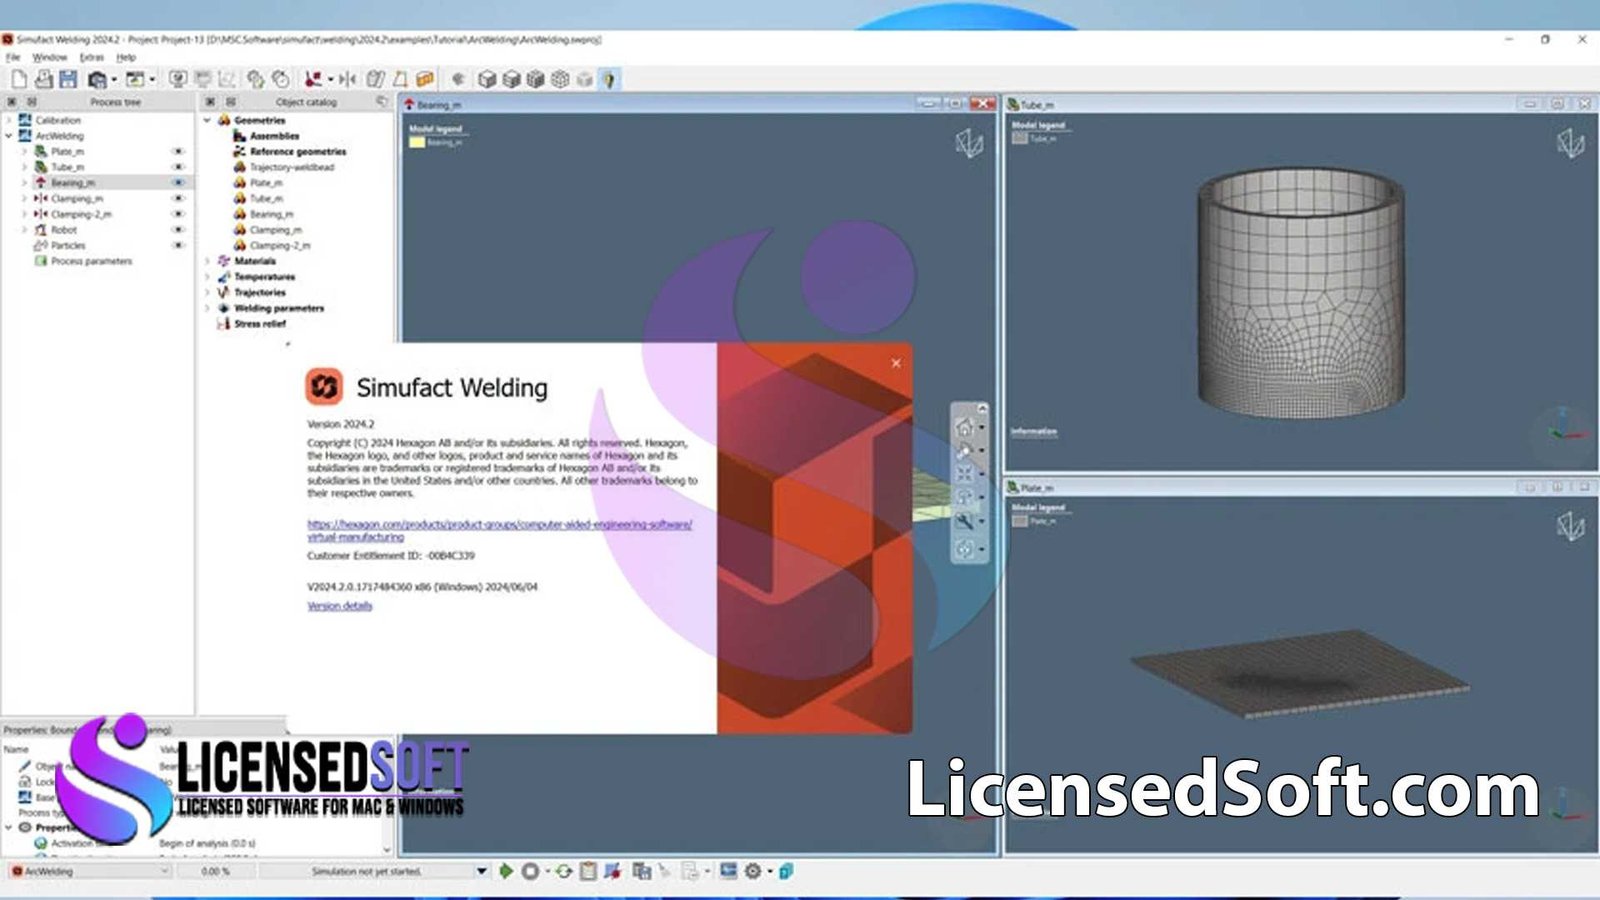Toggle visibility eye for Robot in process tree
Image resolution: width=1600 pixels, height=900 pixels.
tap(178, 230)
